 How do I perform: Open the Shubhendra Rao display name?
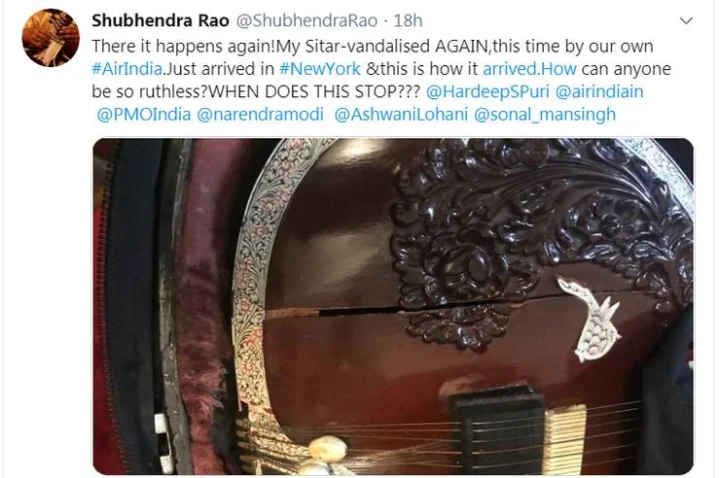coord(160,21)
